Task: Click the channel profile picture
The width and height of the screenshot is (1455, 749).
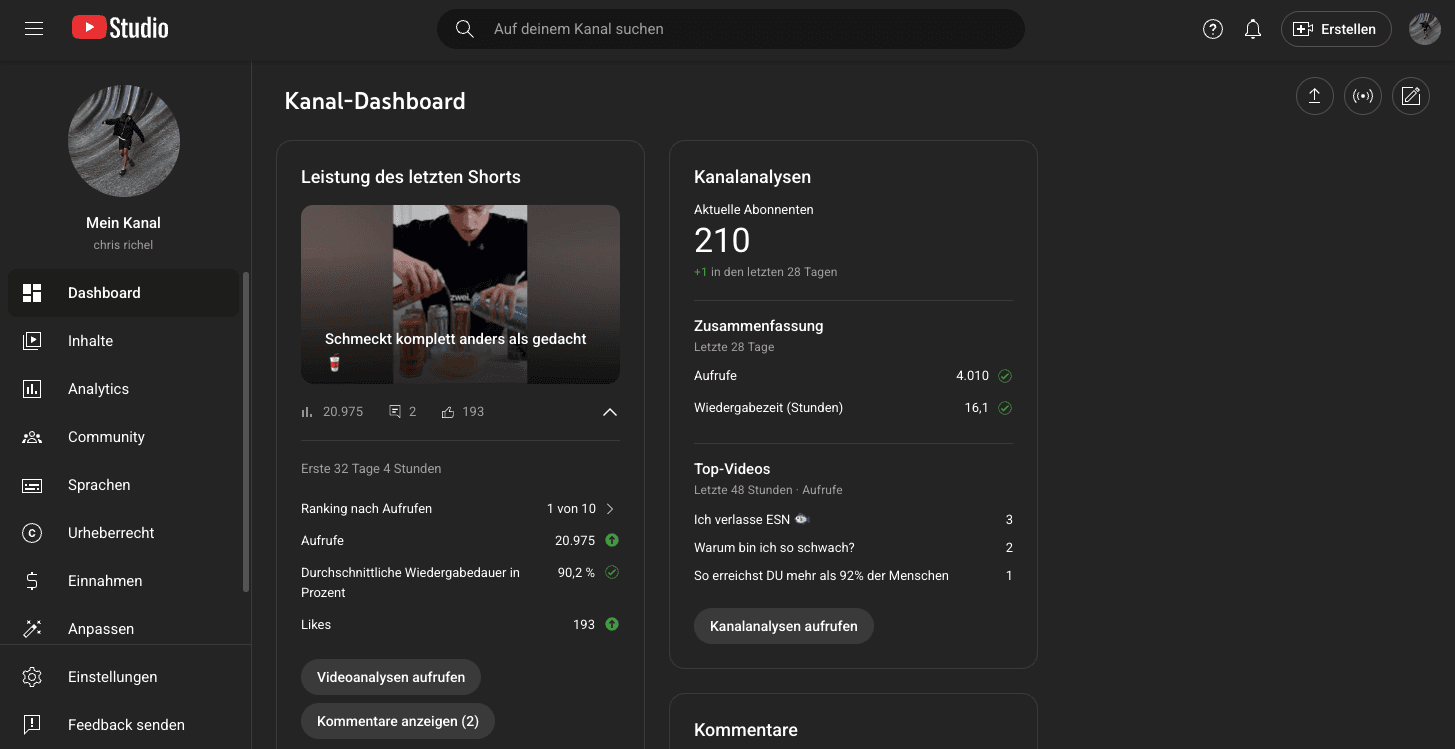Action: pyautogui.click(x=124, y=140)
